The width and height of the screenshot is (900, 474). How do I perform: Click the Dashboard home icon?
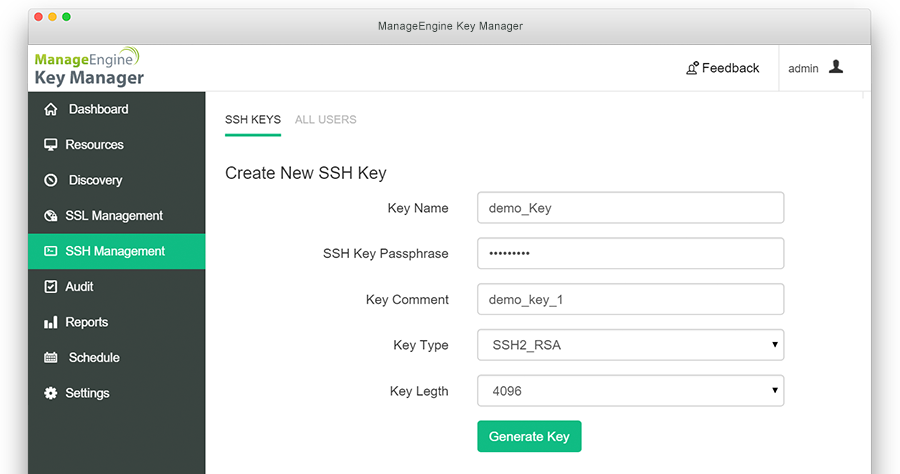51,109
